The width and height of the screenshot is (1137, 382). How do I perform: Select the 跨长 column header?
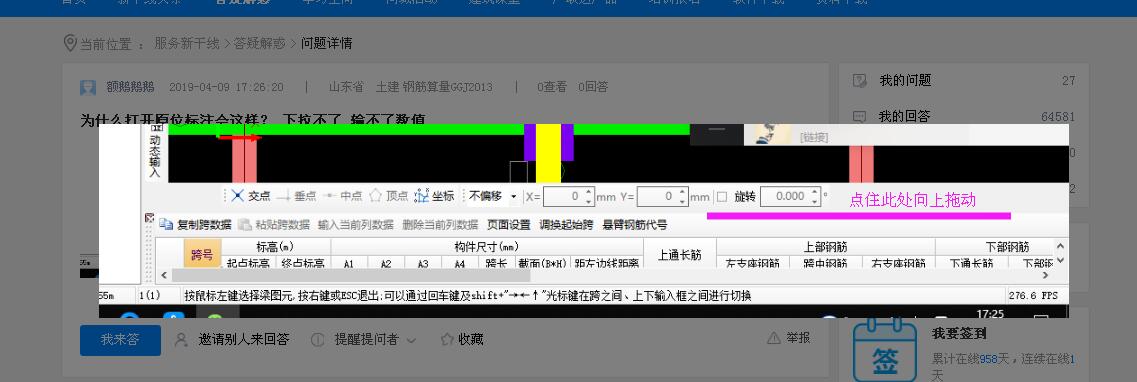pyautogui.click(x=496, y=262)
